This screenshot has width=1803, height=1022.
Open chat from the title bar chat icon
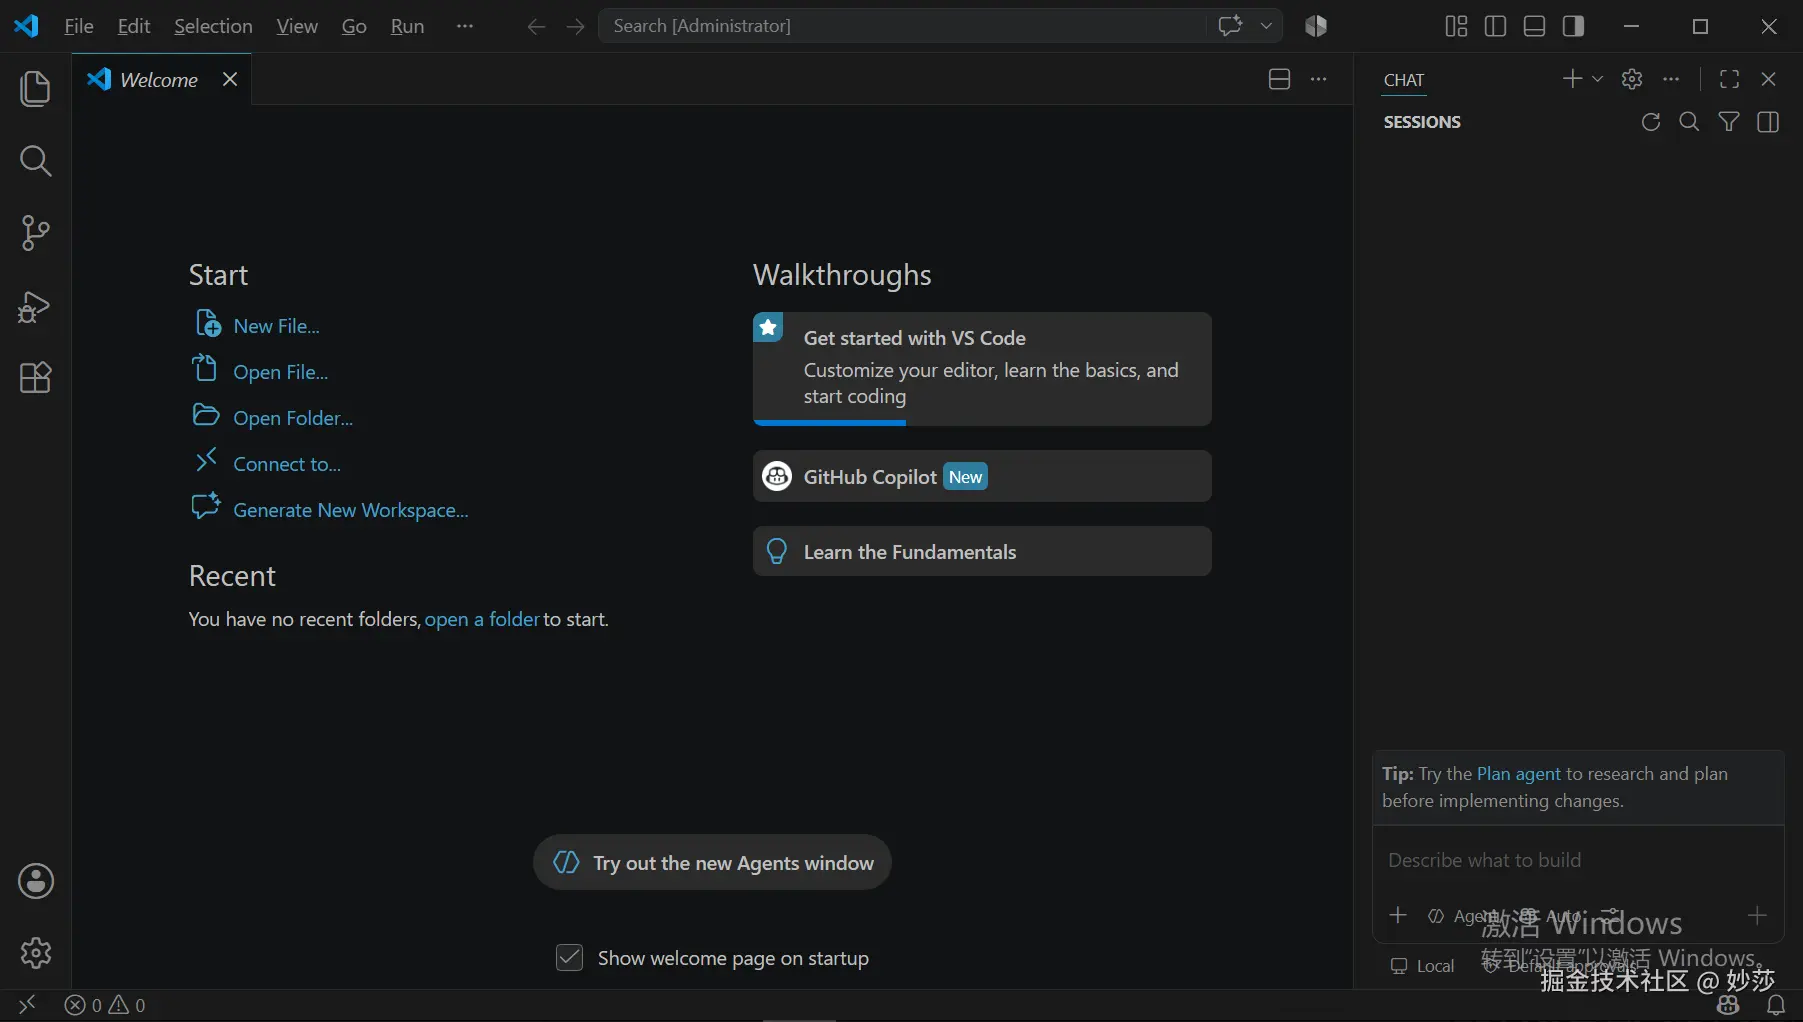click(x=1230, y=26)
